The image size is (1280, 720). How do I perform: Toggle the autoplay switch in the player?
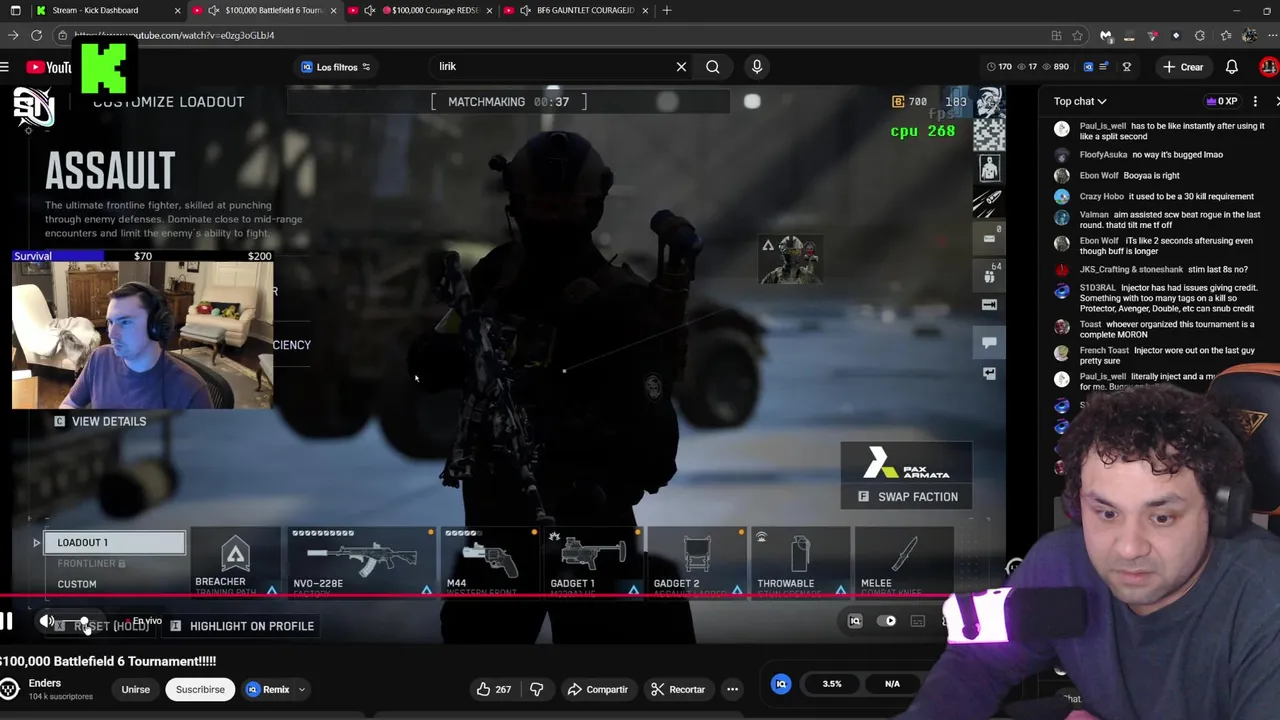pyautogui.click(x=887, y=621)
